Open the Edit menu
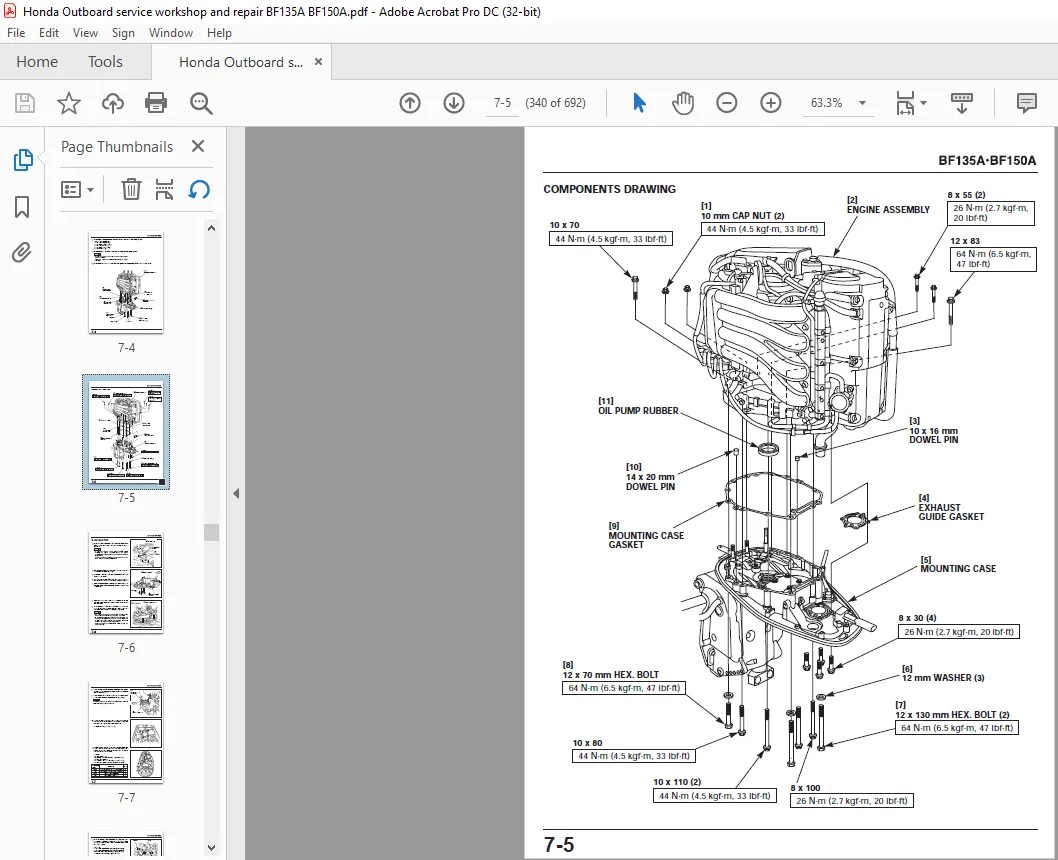 click(49, 32)
